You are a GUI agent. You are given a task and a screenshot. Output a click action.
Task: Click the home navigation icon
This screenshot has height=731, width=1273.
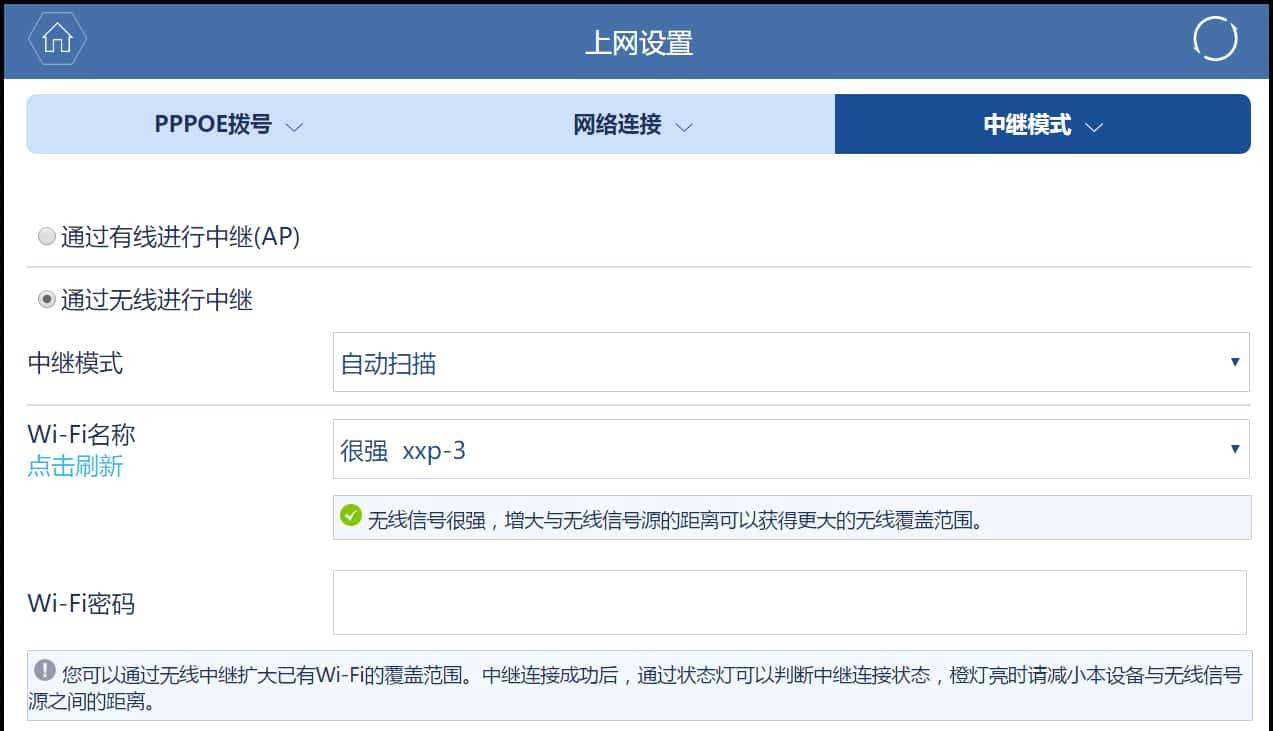[x=57, y=40]
